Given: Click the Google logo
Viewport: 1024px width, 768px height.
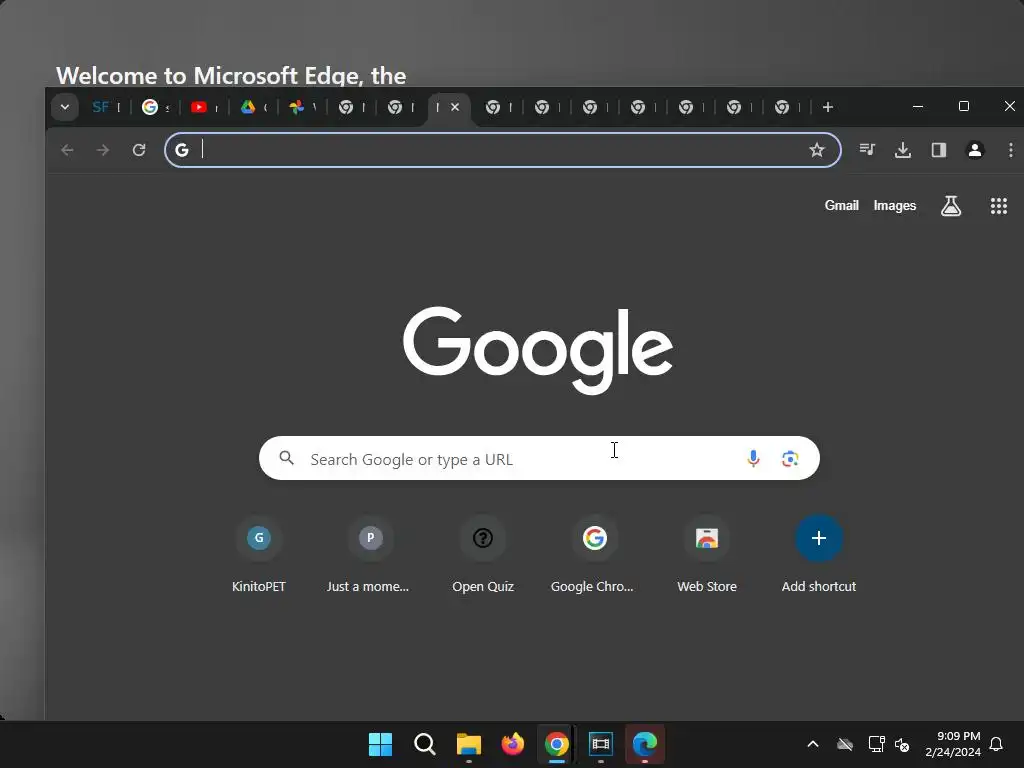Looking at the screenshot, I should (x=538, y=350).
